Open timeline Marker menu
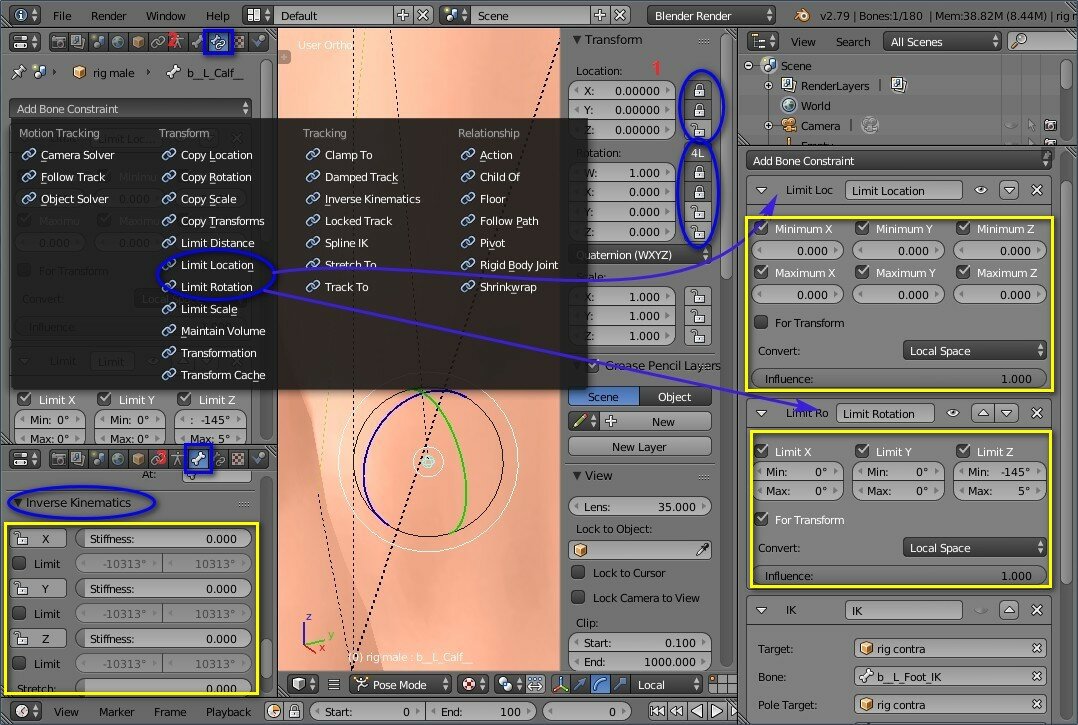The width and height of the screenshot is (1078, 725). point(117,711)
